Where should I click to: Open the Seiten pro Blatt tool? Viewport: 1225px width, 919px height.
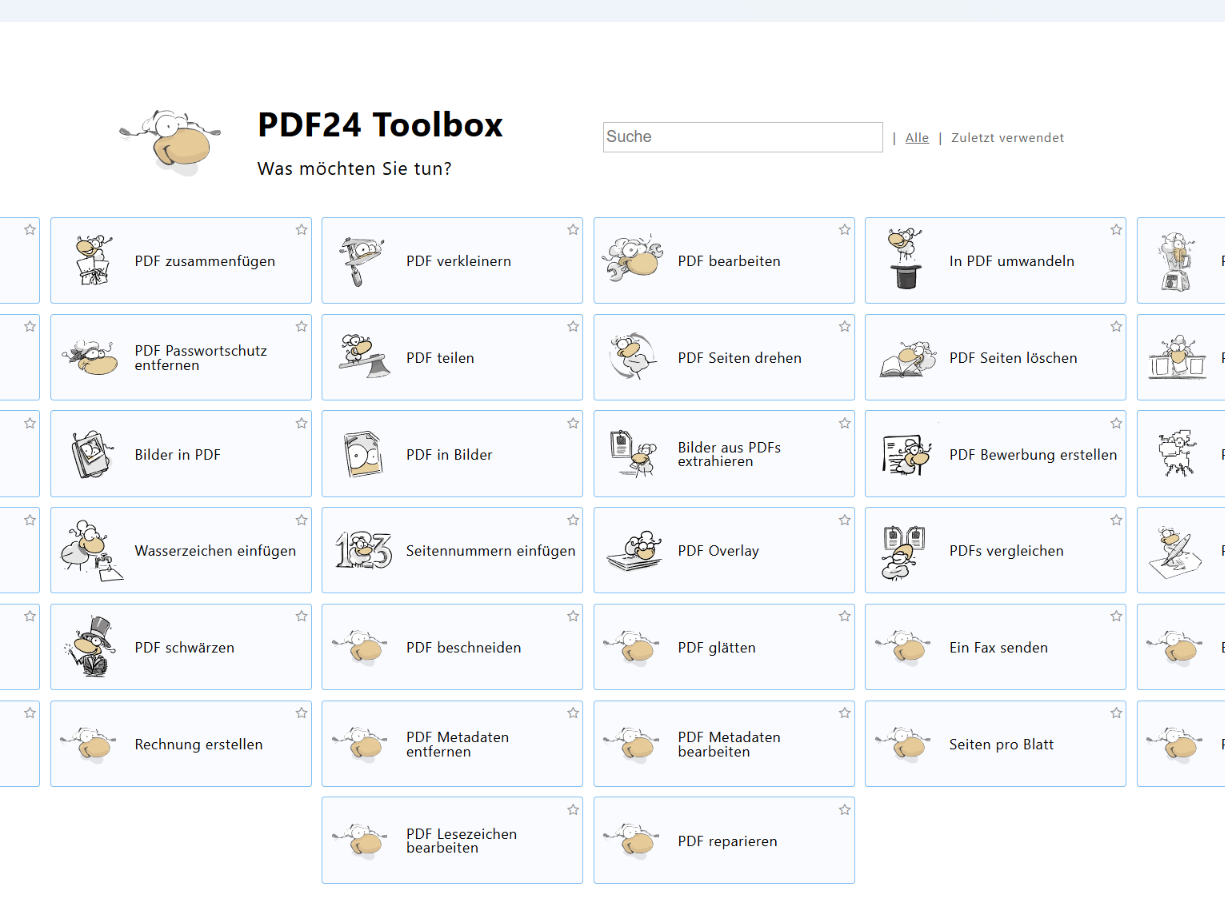click(996, 744)
